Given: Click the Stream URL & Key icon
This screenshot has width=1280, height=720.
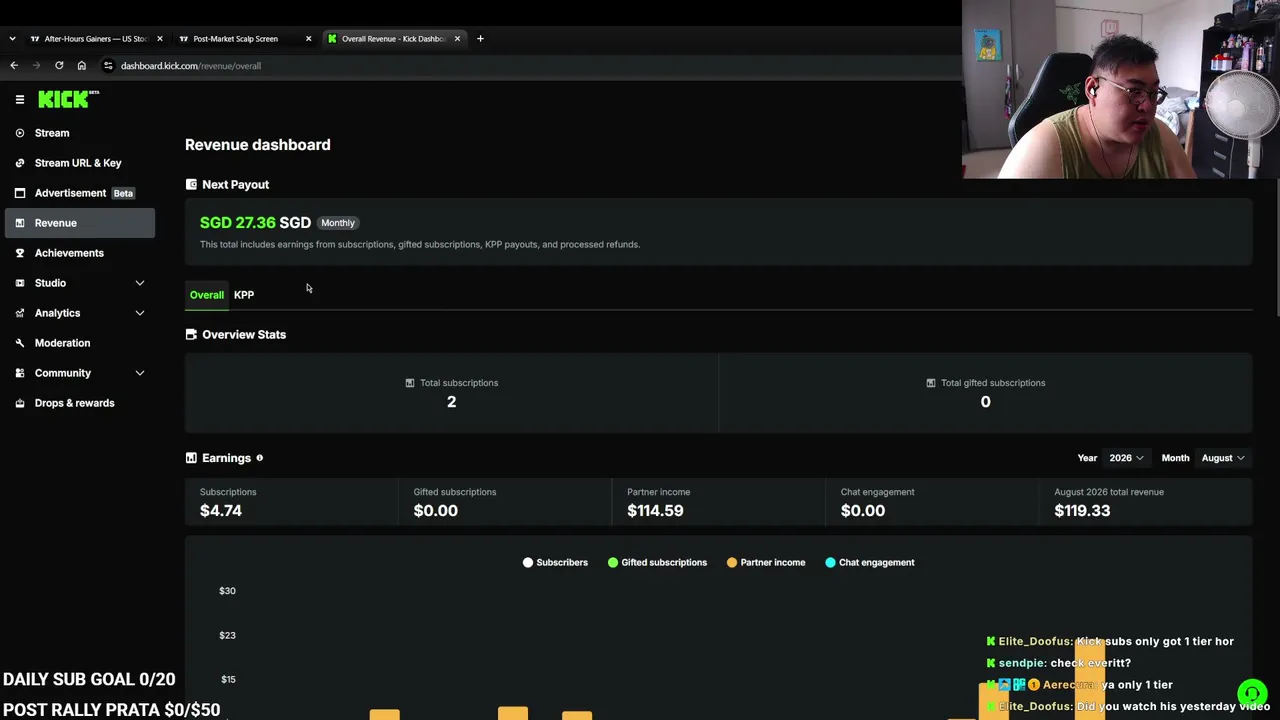Looking at the screenshot, I should 20,163.
